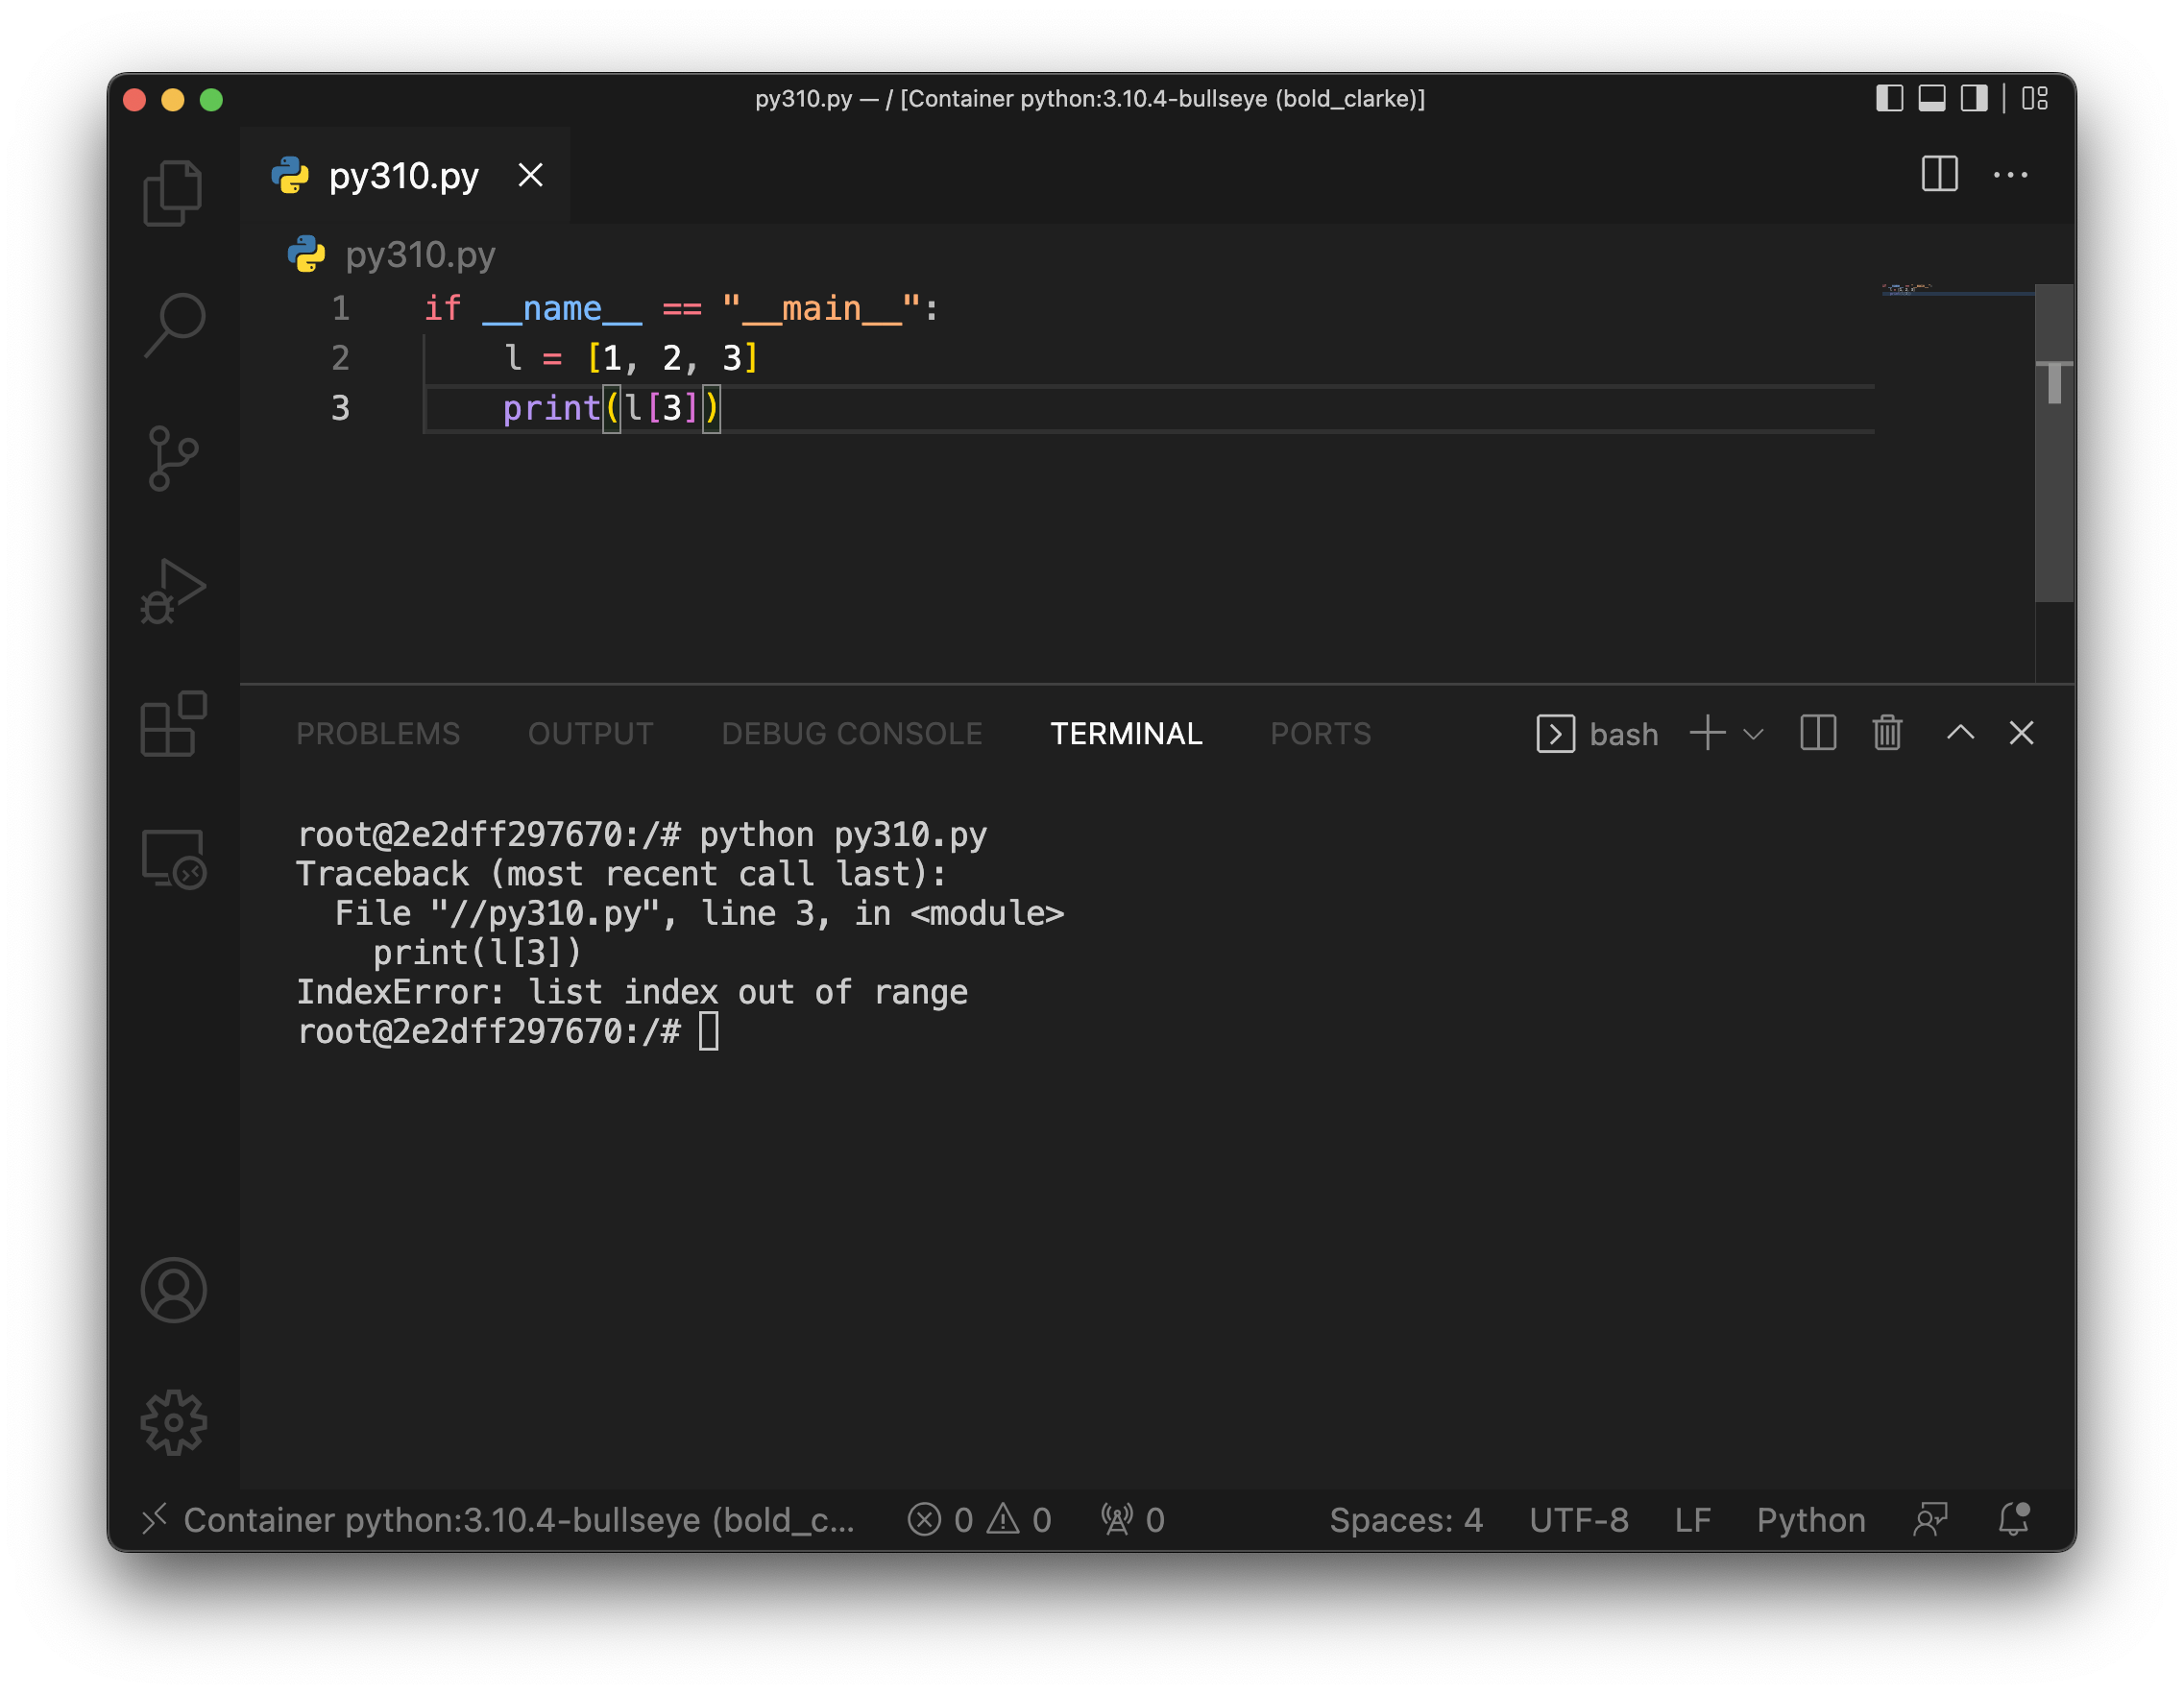The height and width of the screenshot is (1694, 2184).
Task: Switch to the PROBLEMS panel tab
Action: click(x=378, y=733)
